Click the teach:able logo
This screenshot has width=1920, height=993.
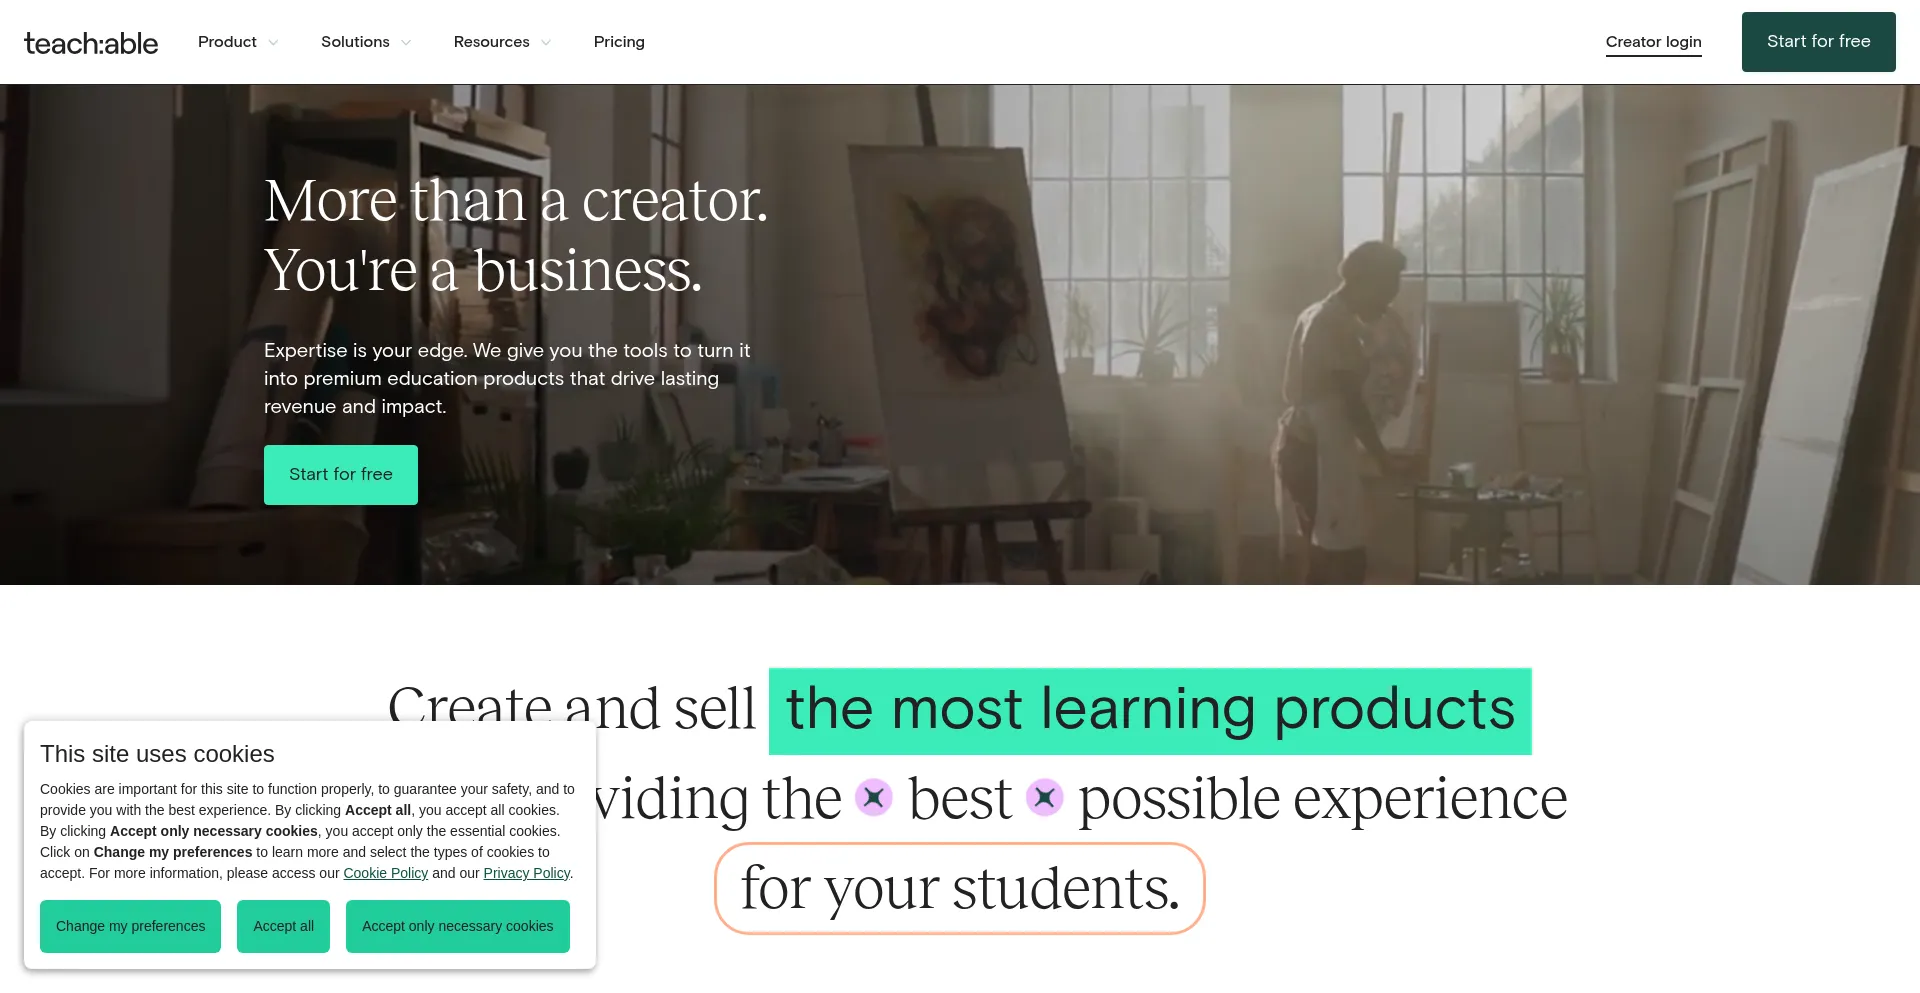tap(91, 43)
